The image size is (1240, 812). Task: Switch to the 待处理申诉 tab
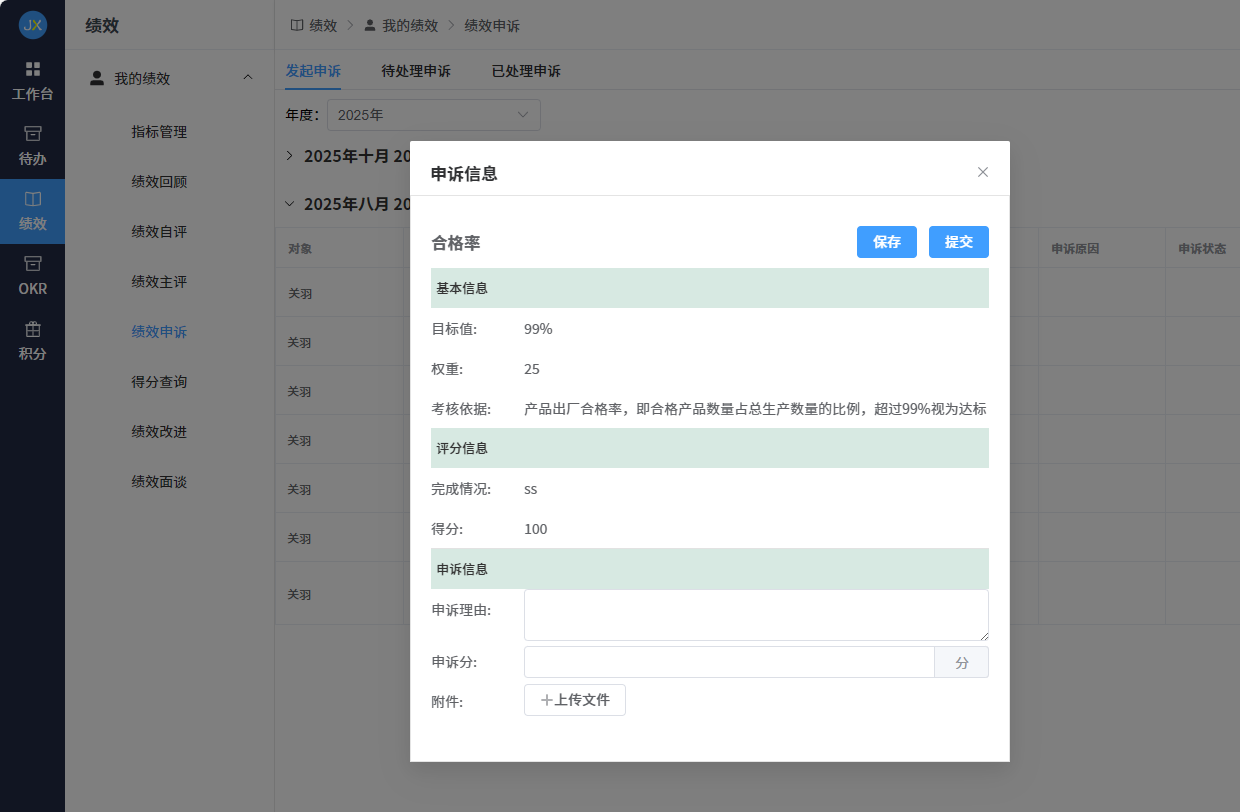pos(416,71)
